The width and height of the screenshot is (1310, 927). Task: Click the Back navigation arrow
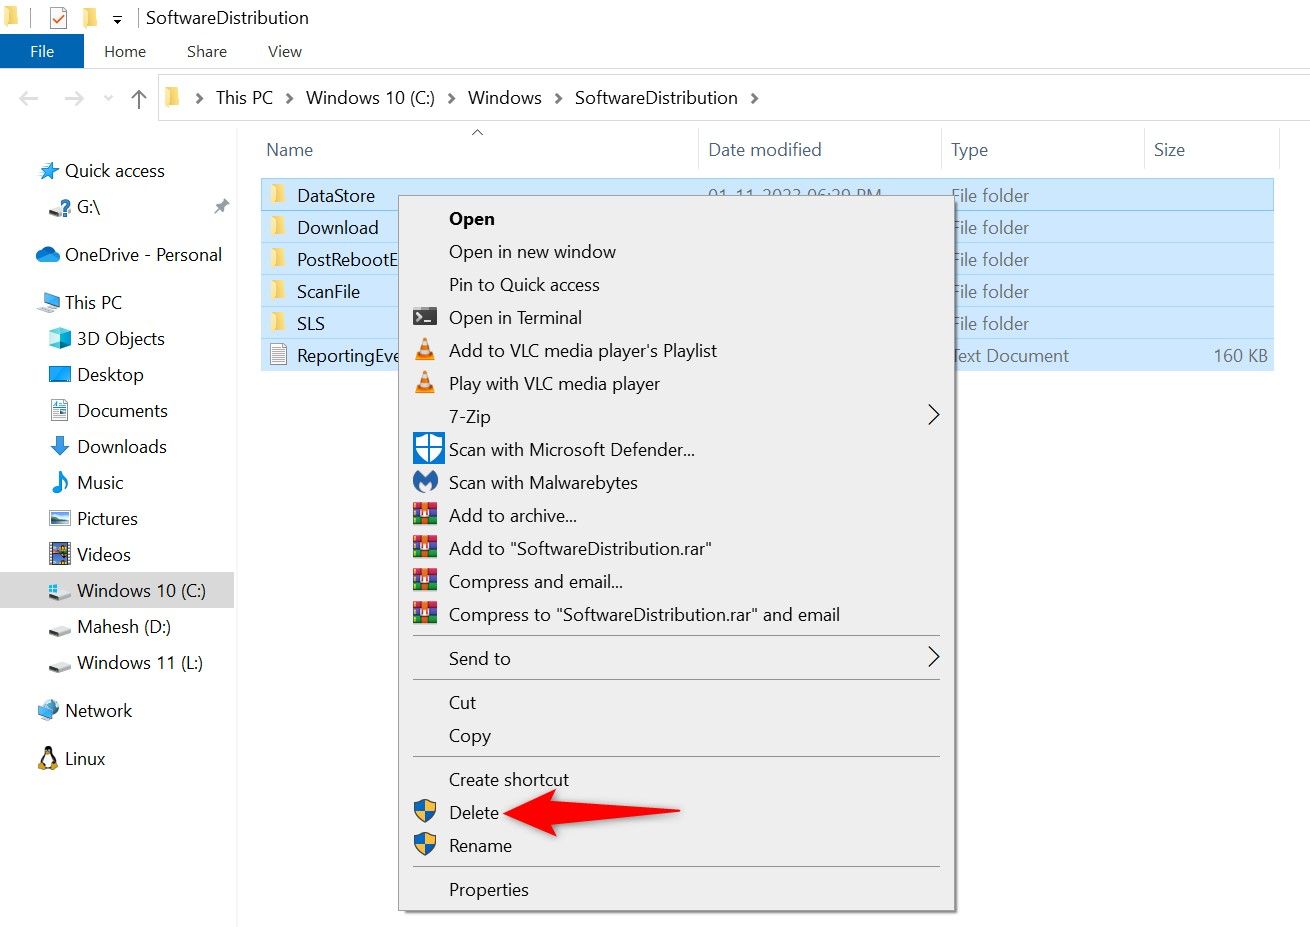(29, 98)
